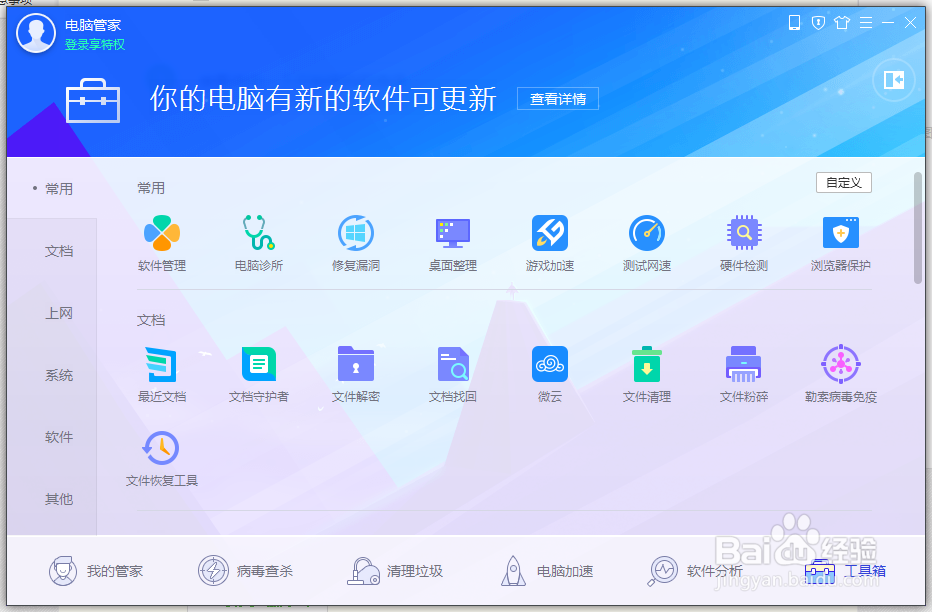Click the toolbox icon in banner

(93, 100)
